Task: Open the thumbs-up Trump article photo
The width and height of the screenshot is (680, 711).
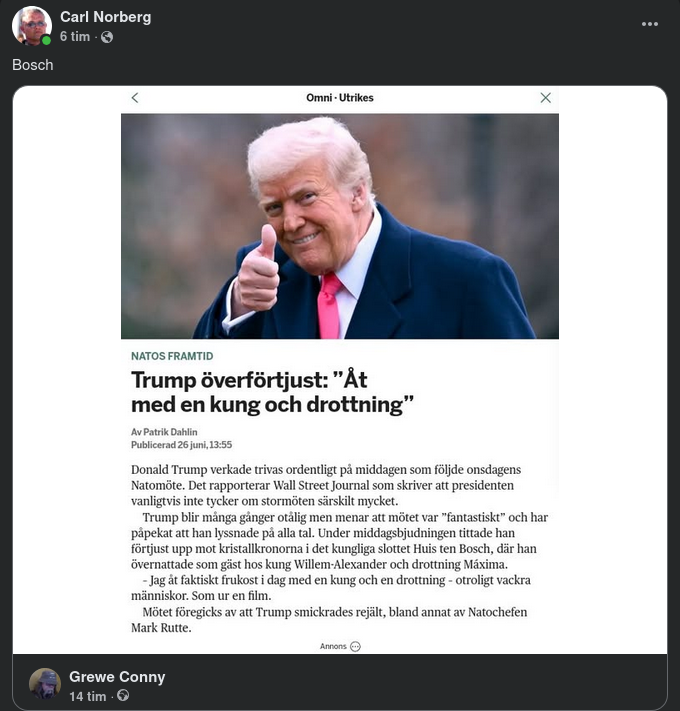Action: [x=340, y=226]
